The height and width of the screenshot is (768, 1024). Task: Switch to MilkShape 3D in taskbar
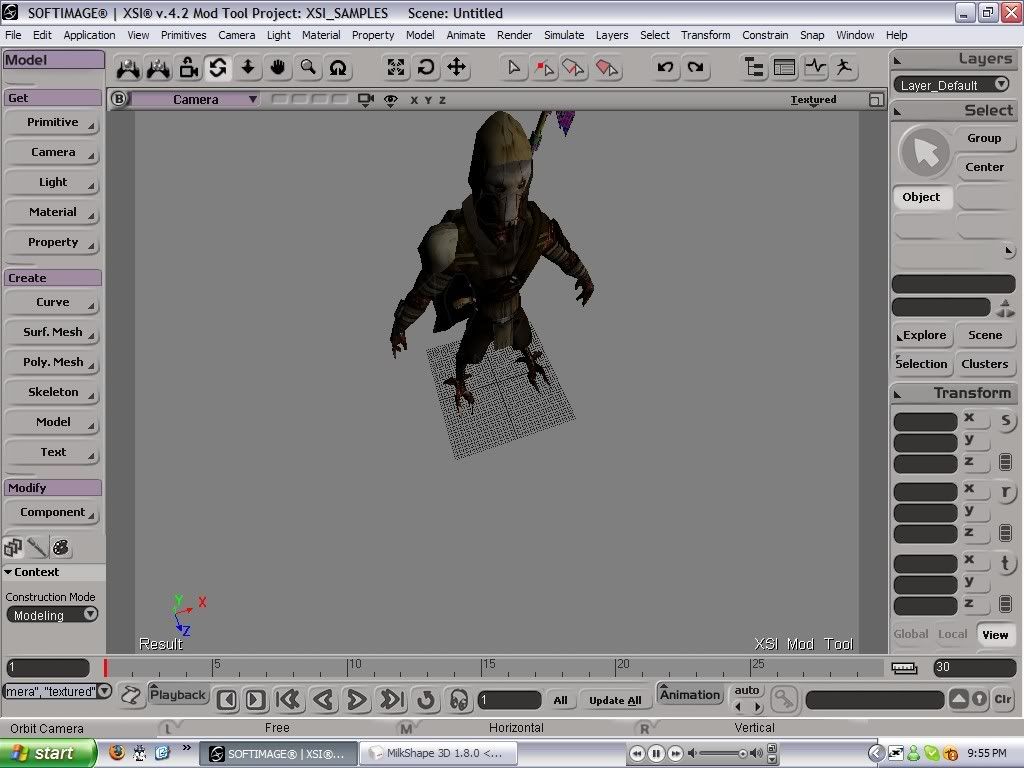coord(439,753)
